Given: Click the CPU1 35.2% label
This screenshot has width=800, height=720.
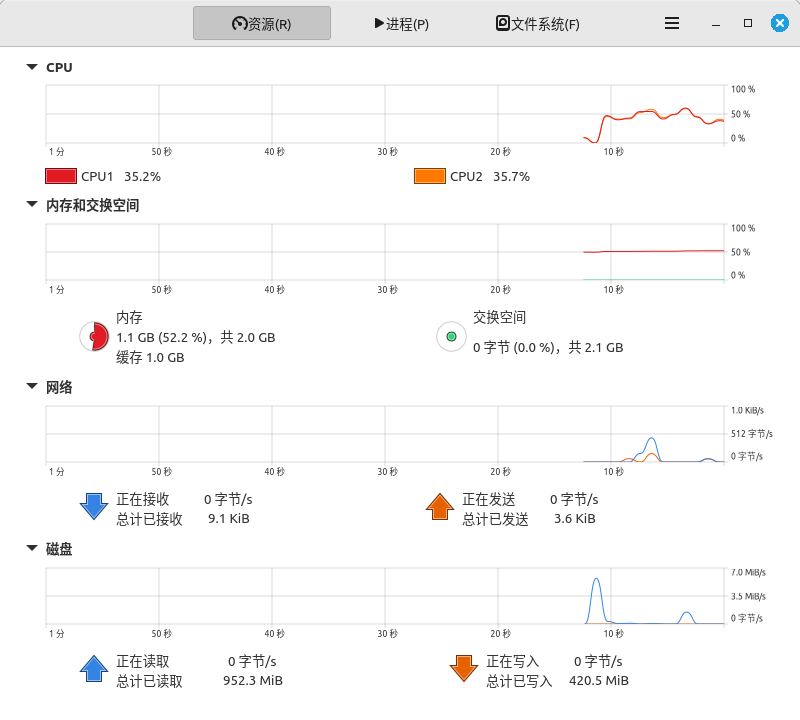Looking at the screenshot, I should (x=121, y=177).
